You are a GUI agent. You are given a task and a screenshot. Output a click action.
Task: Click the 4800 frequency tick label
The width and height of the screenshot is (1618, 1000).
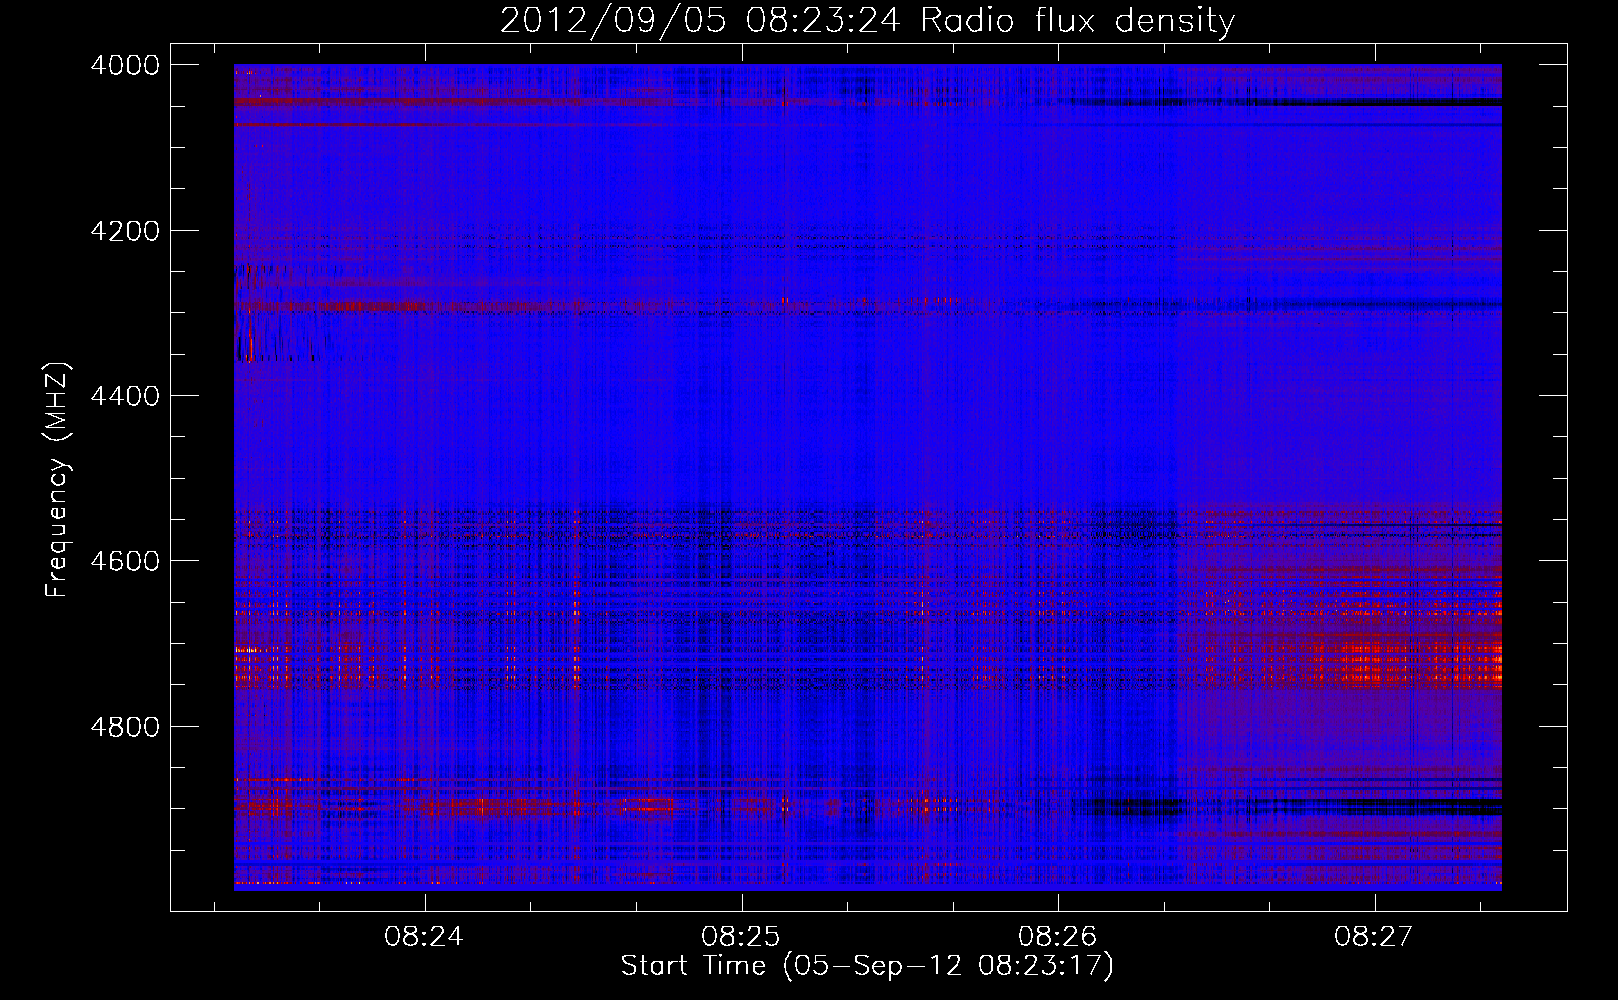click(x=125, y=726)
